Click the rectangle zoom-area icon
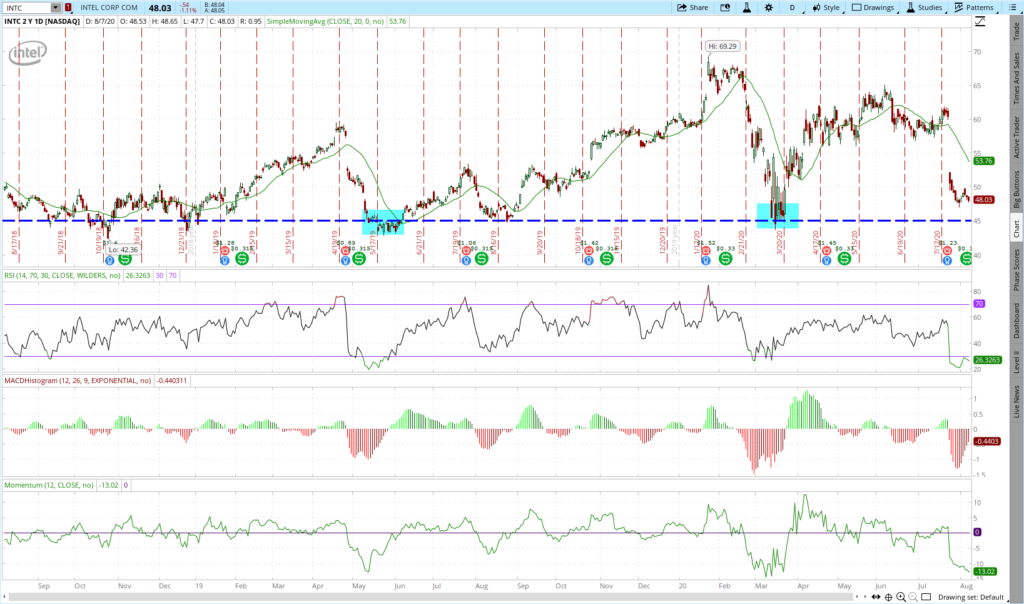The image size is (1024, 604). coord(926,597)
